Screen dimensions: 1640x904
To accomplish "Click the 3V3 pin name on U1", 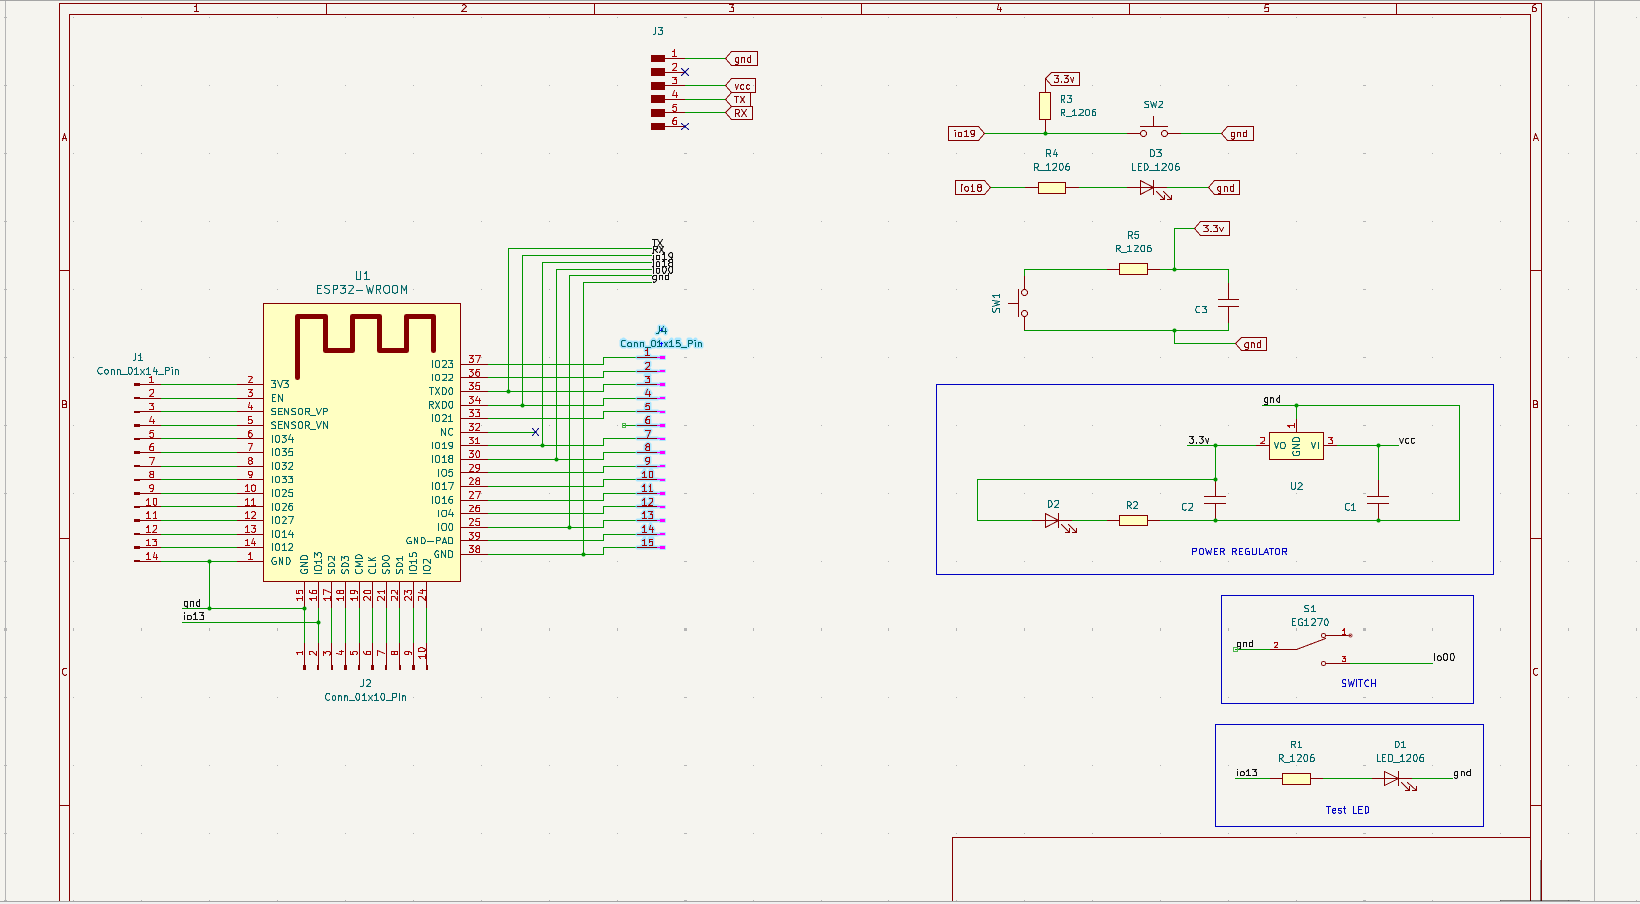I will tap(280, 384).
